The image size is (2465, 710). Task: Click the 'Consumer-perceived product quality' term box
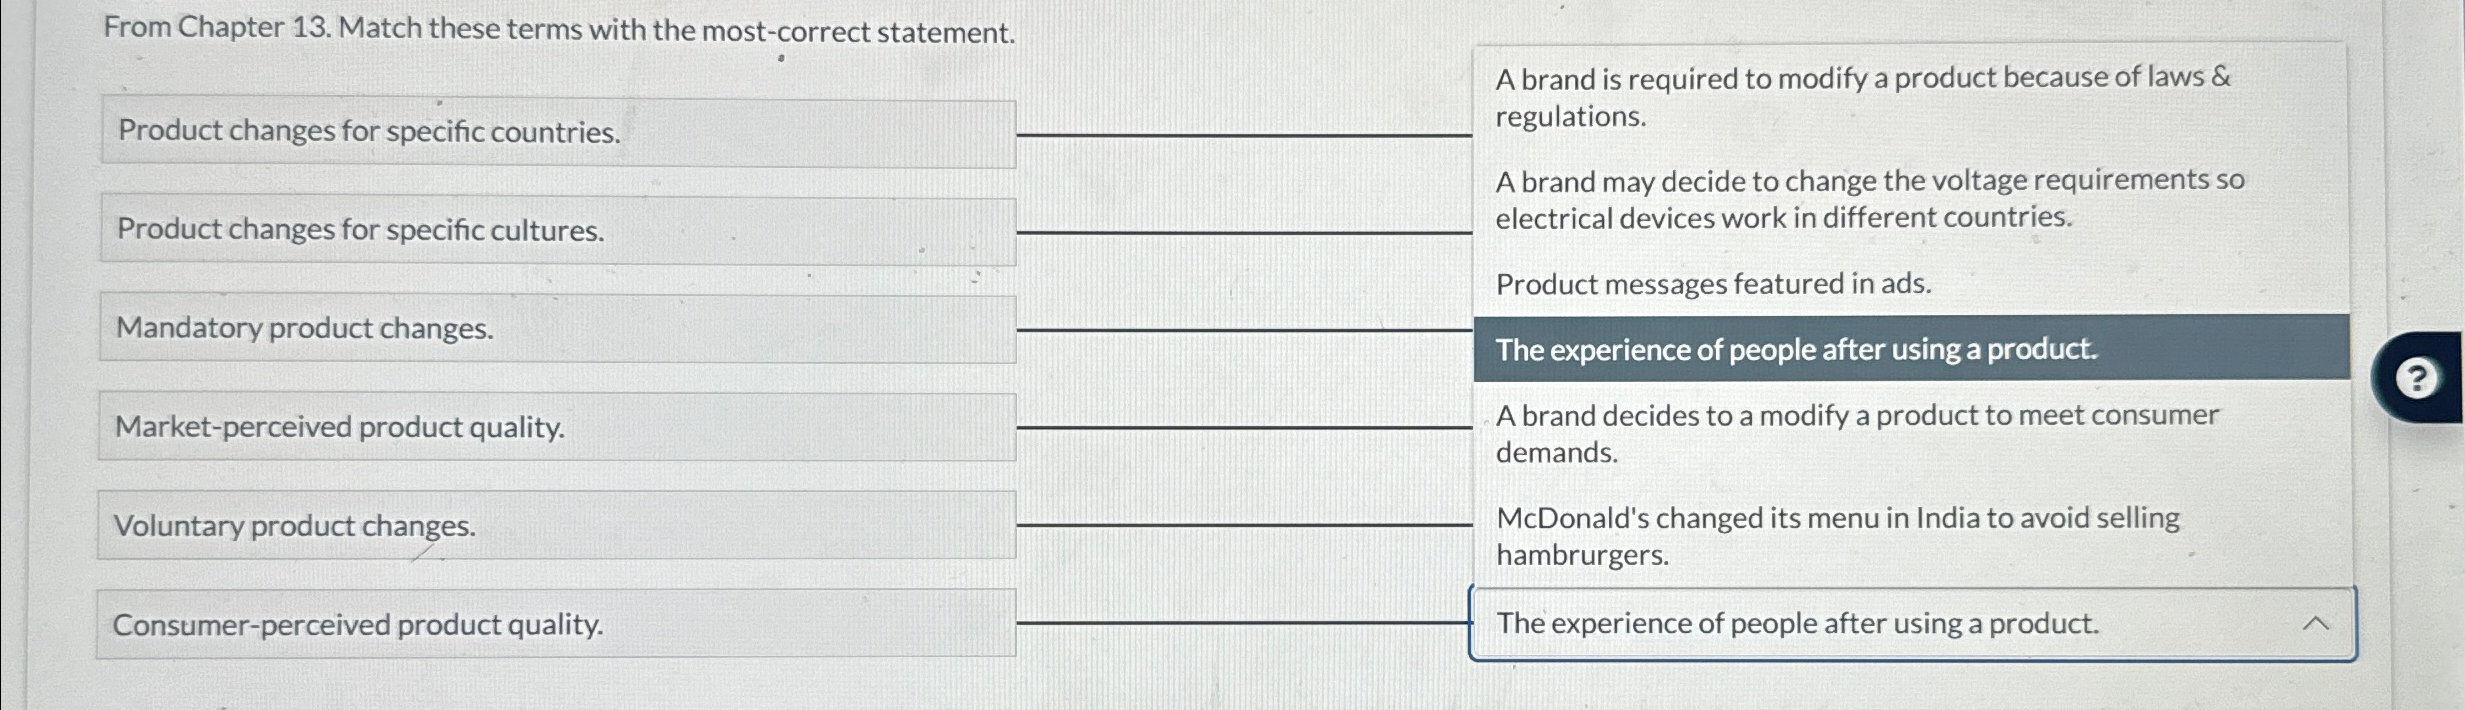555,624
